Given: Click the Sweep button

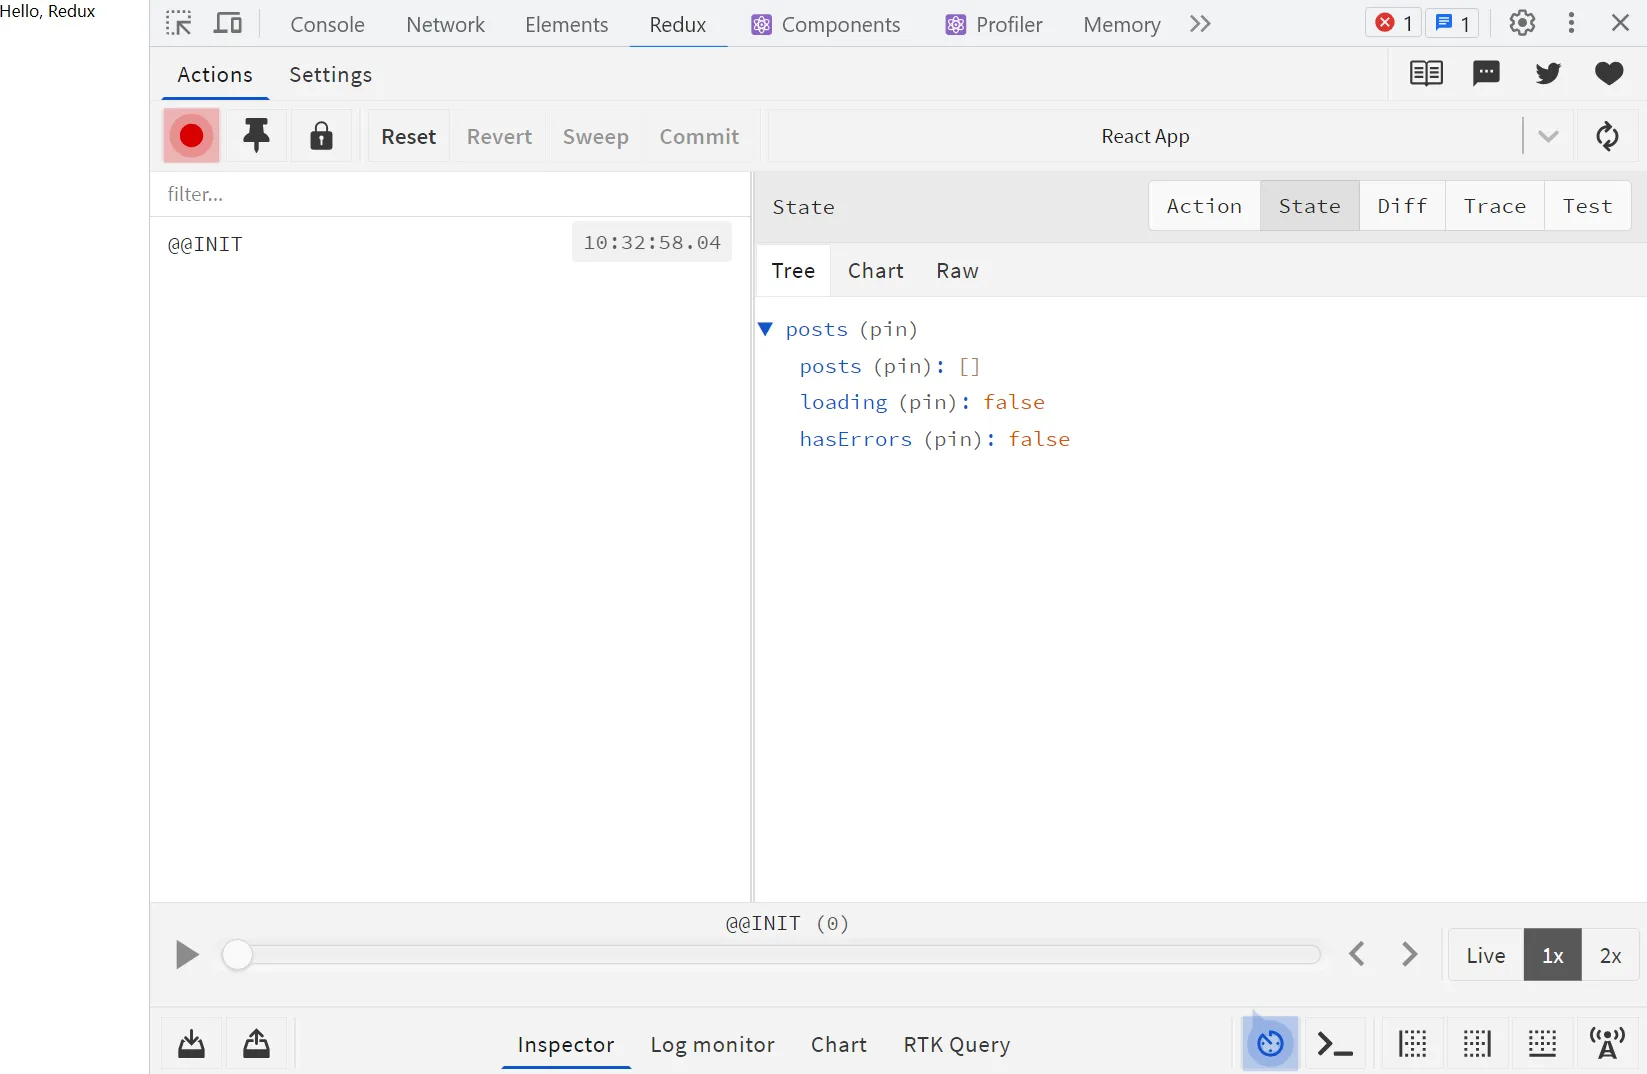Looking at the screenshot, I should 596,136.
